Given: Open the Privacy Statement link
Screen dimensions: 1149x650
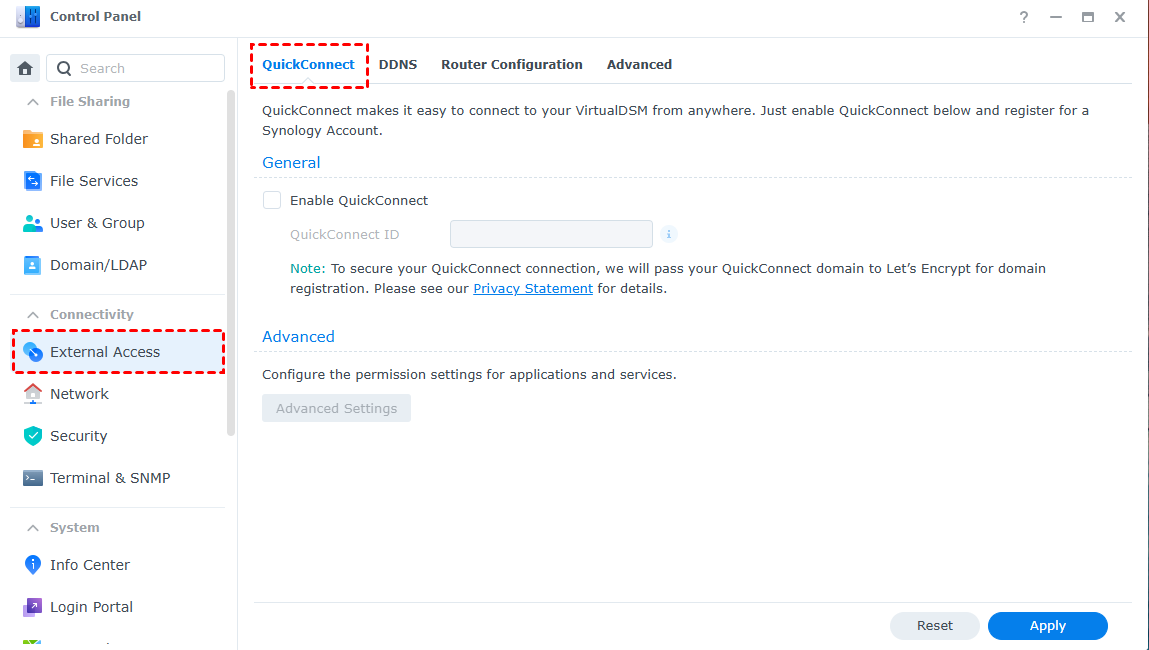Looking at the screenshot, I should 533,289.
